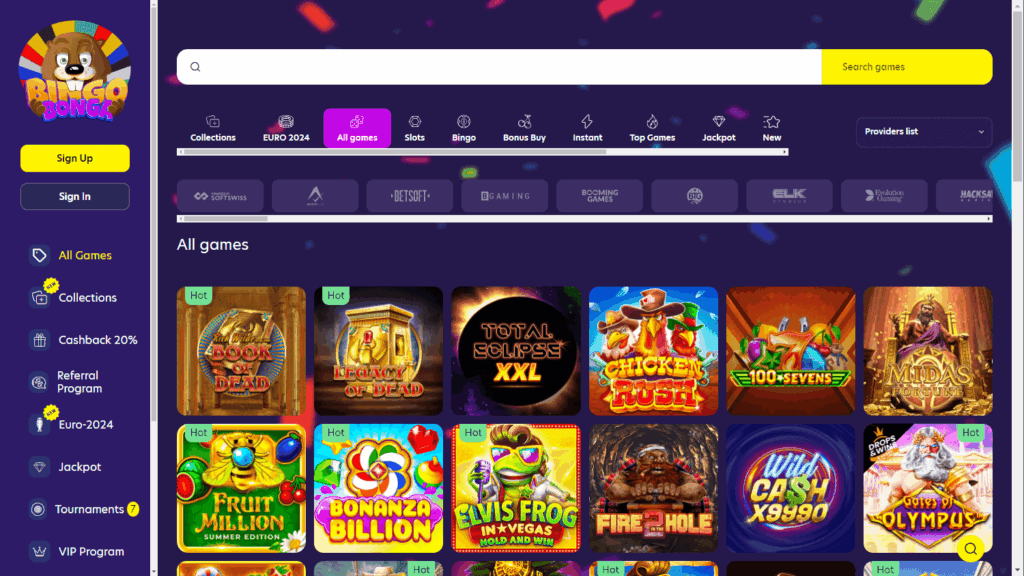The width and height of the screenshot is (1024, 576).
Task: Open the Chicken Rush game thumbnail
Action: (653, 351)
